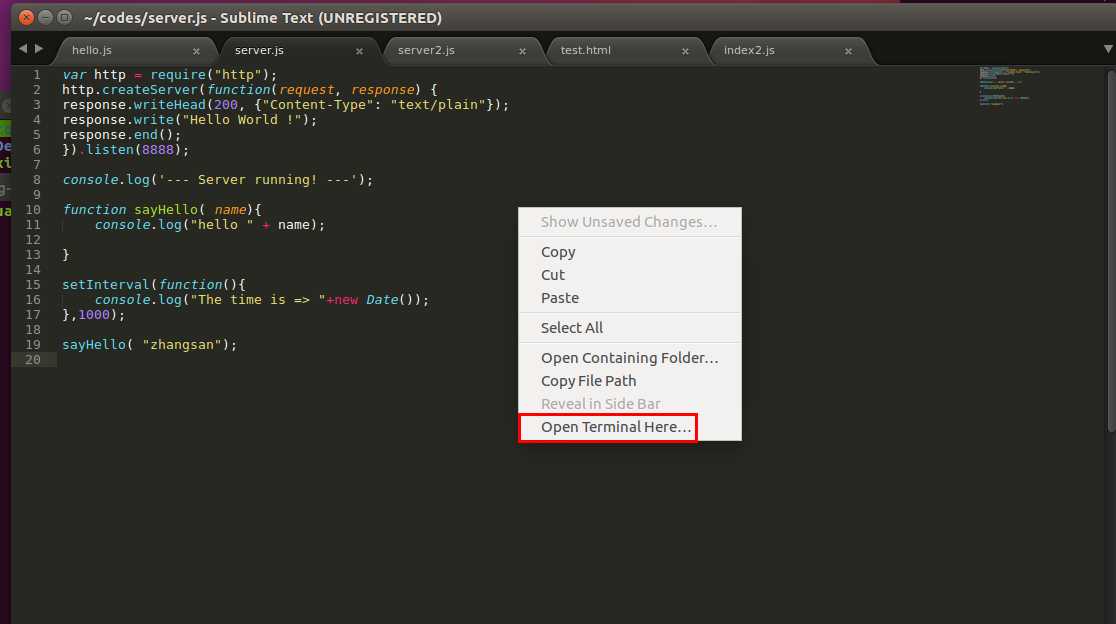Viewport: 1116px width, 624px height.
Task: Choose Paste from the context menu
Action: coord(630,297)
